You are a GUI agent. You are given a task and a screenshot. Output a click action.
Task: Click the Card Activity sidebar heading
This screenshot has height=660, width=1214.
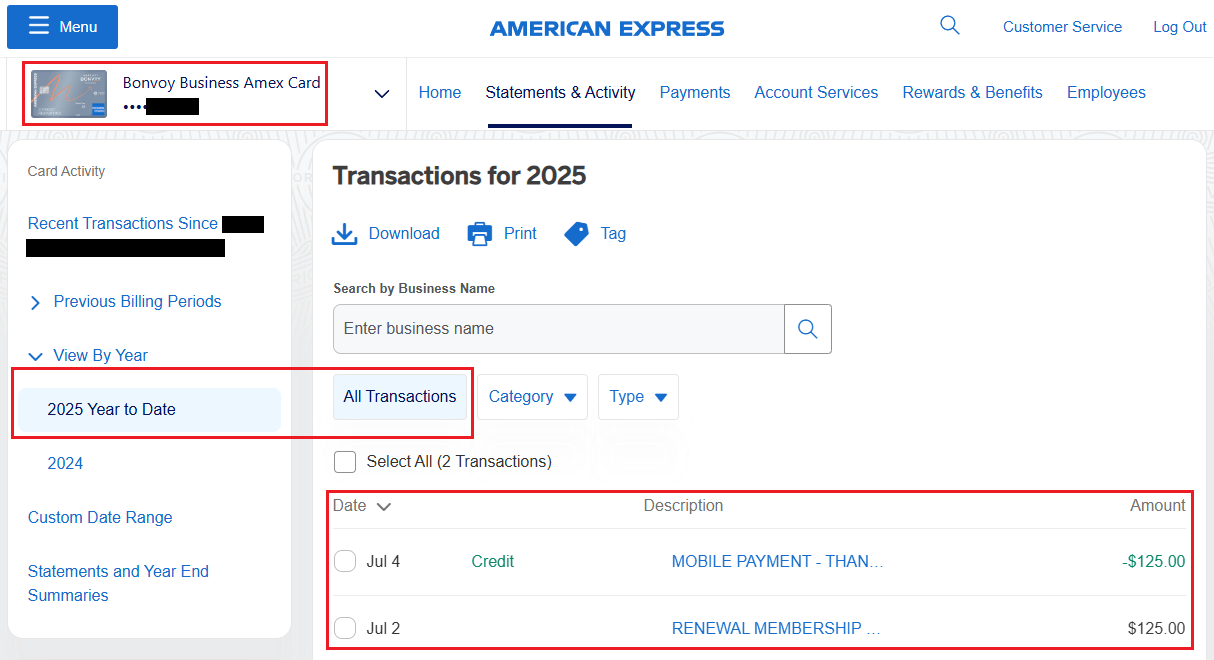pos(66,172)
